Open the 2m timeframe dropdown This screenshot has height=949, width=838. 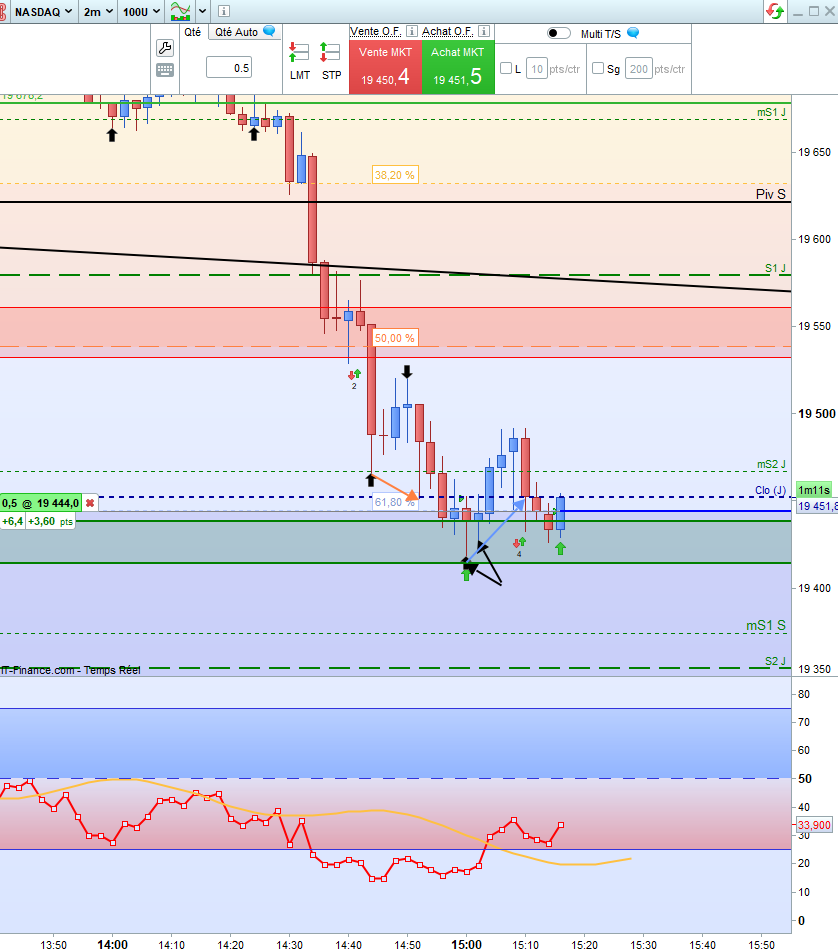pos(98,11)
